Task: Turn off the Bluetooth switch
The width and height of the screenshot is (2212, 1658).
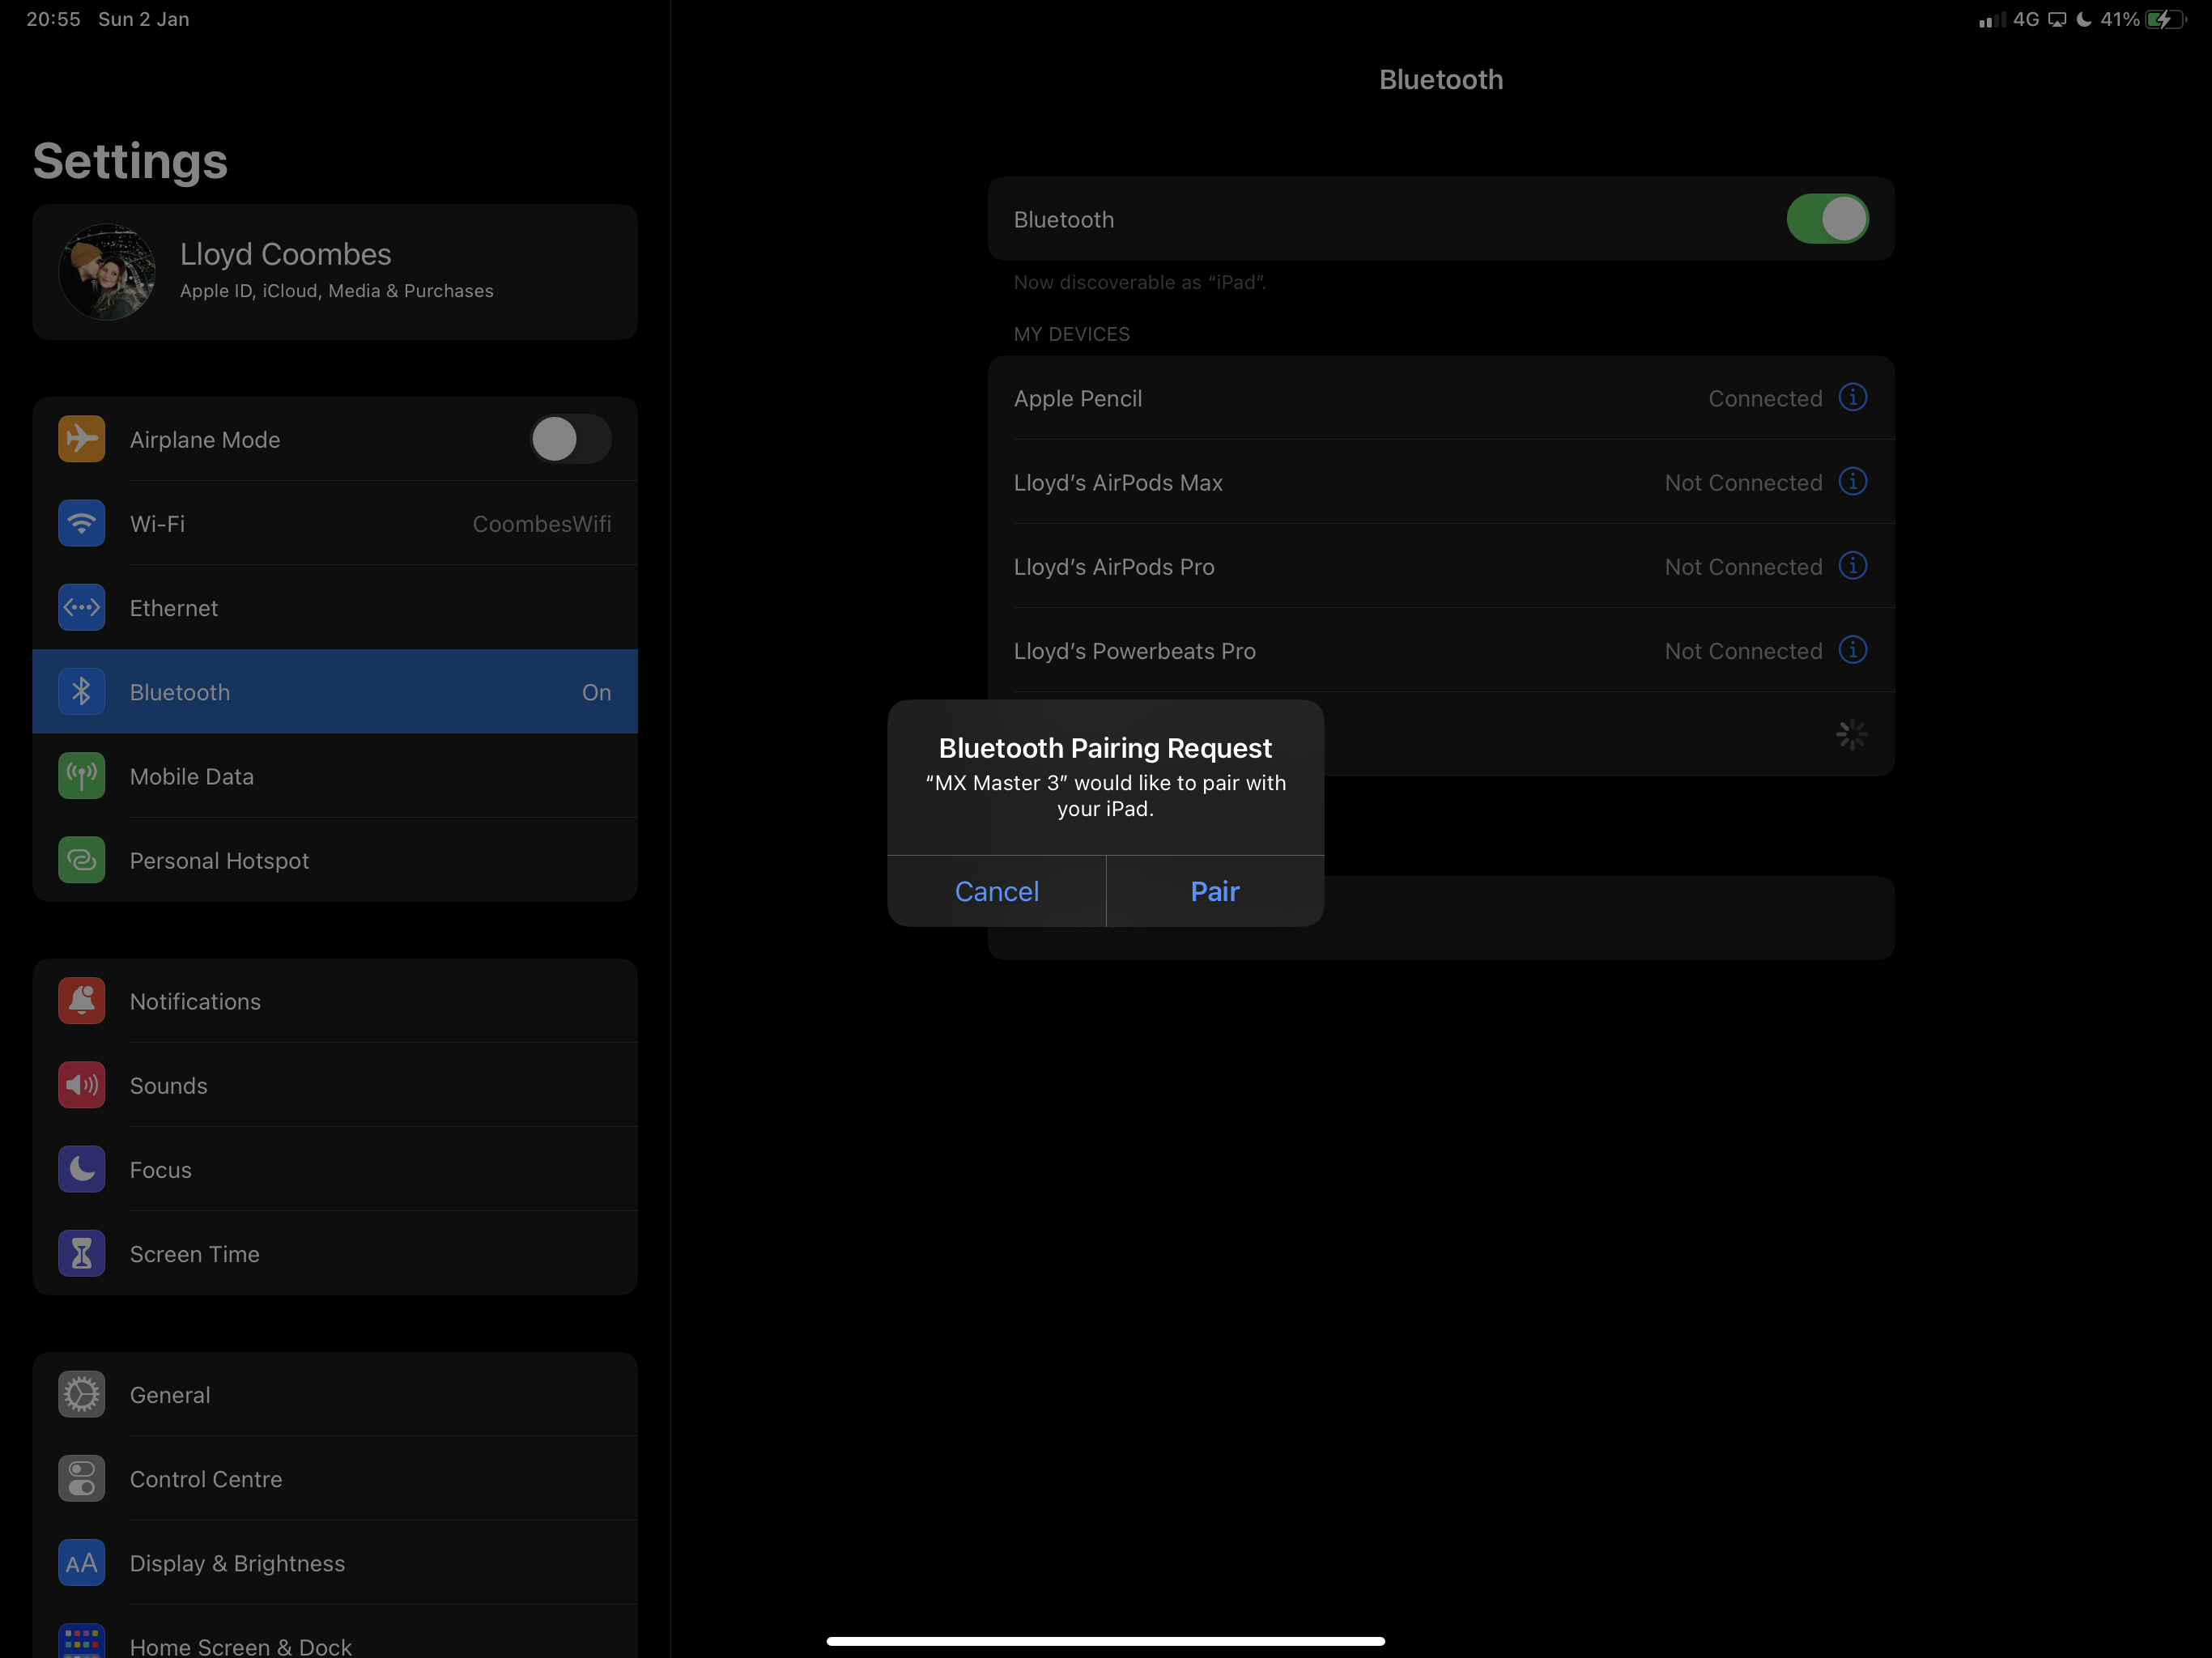Action: point(1826,219)
